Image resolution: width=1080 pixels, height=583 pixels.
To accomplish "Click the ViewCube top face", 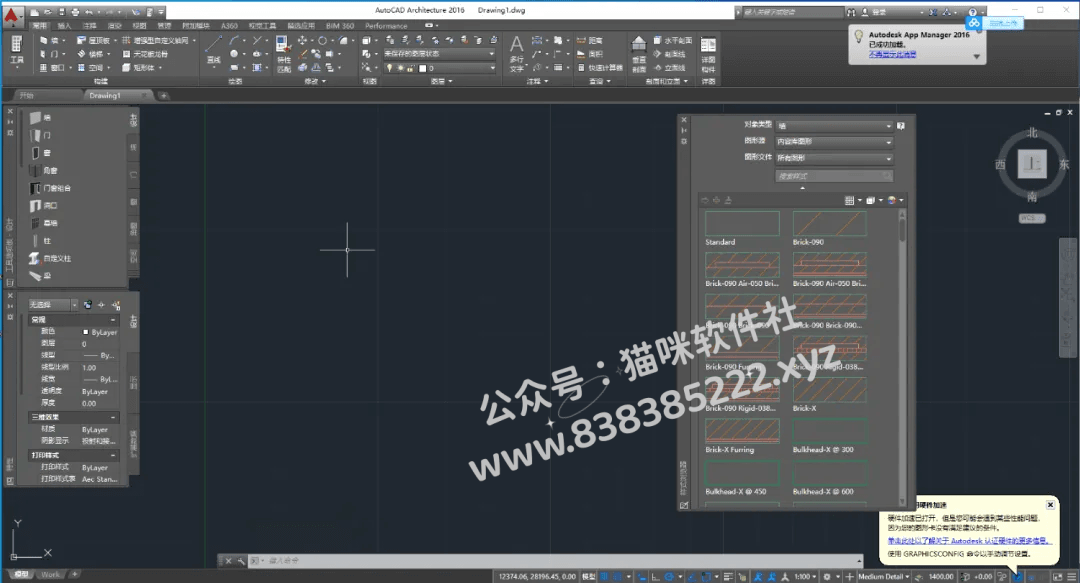I will [1032, 164].
